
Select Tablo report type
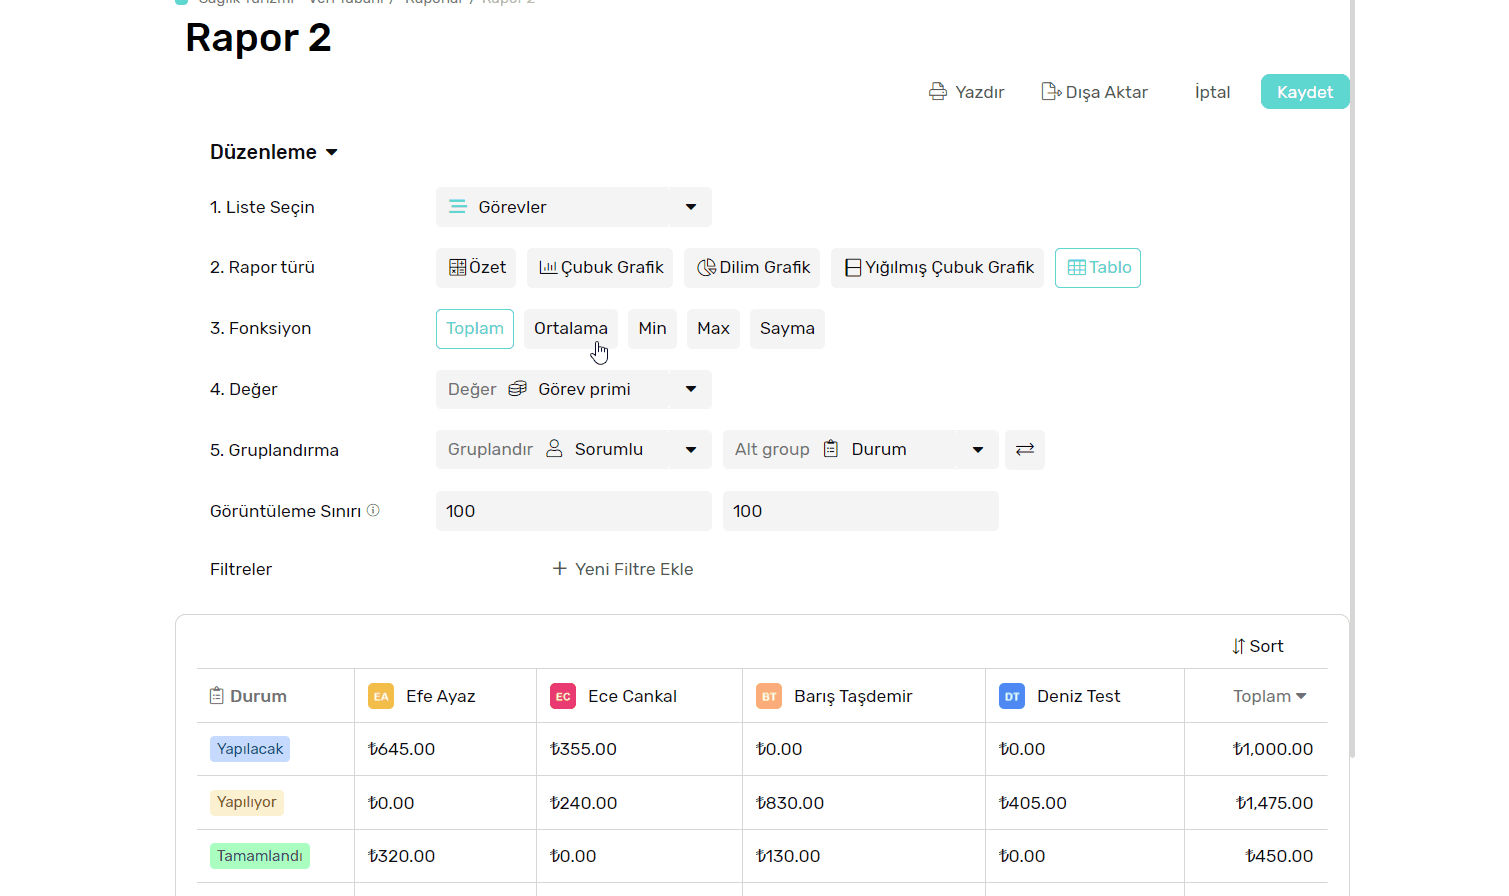tap(1098, 268)
